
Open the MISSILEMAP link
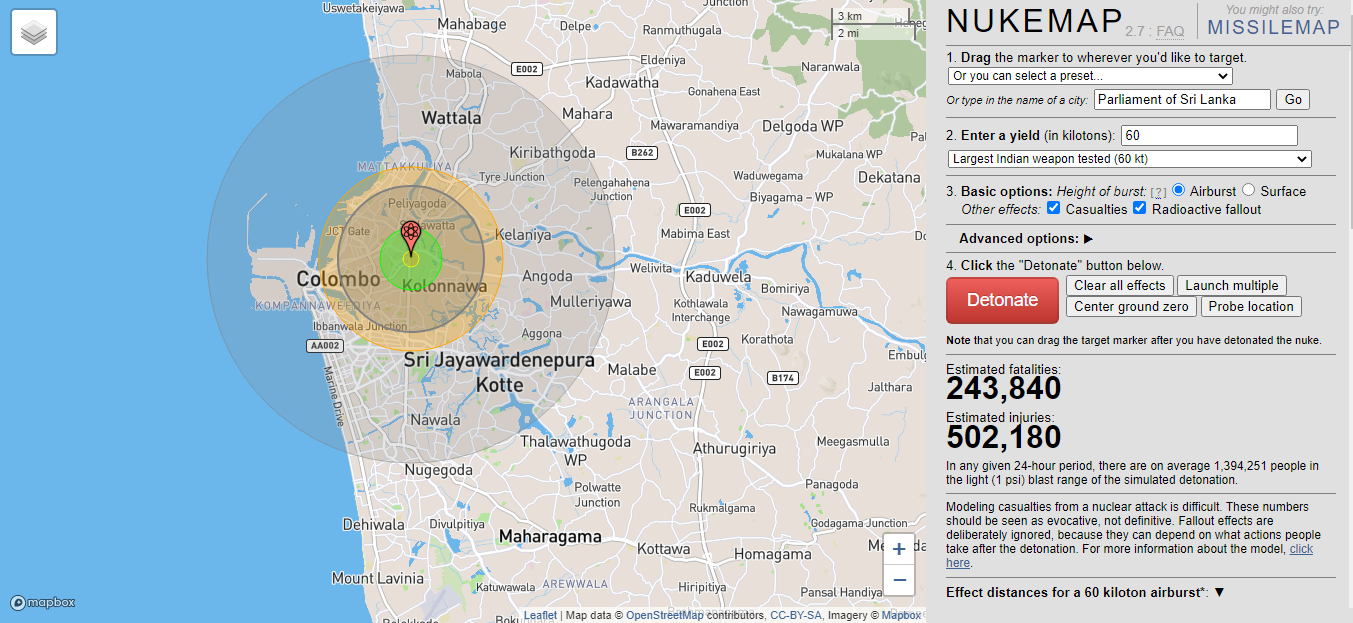pos(1273,27)
